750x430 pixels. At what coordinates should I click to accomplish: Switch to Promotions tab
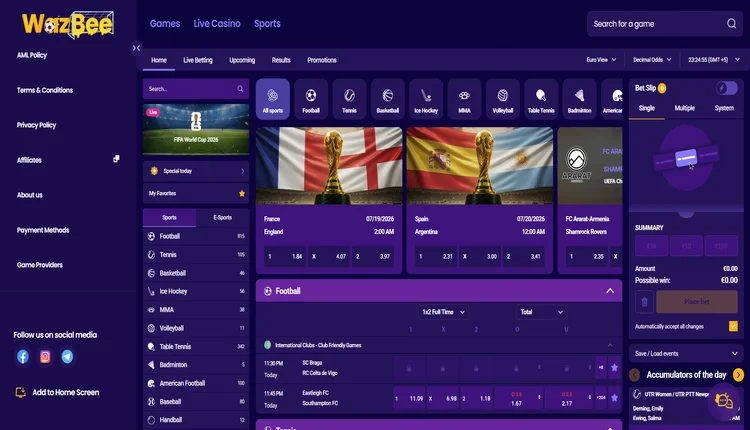point(322,60)
